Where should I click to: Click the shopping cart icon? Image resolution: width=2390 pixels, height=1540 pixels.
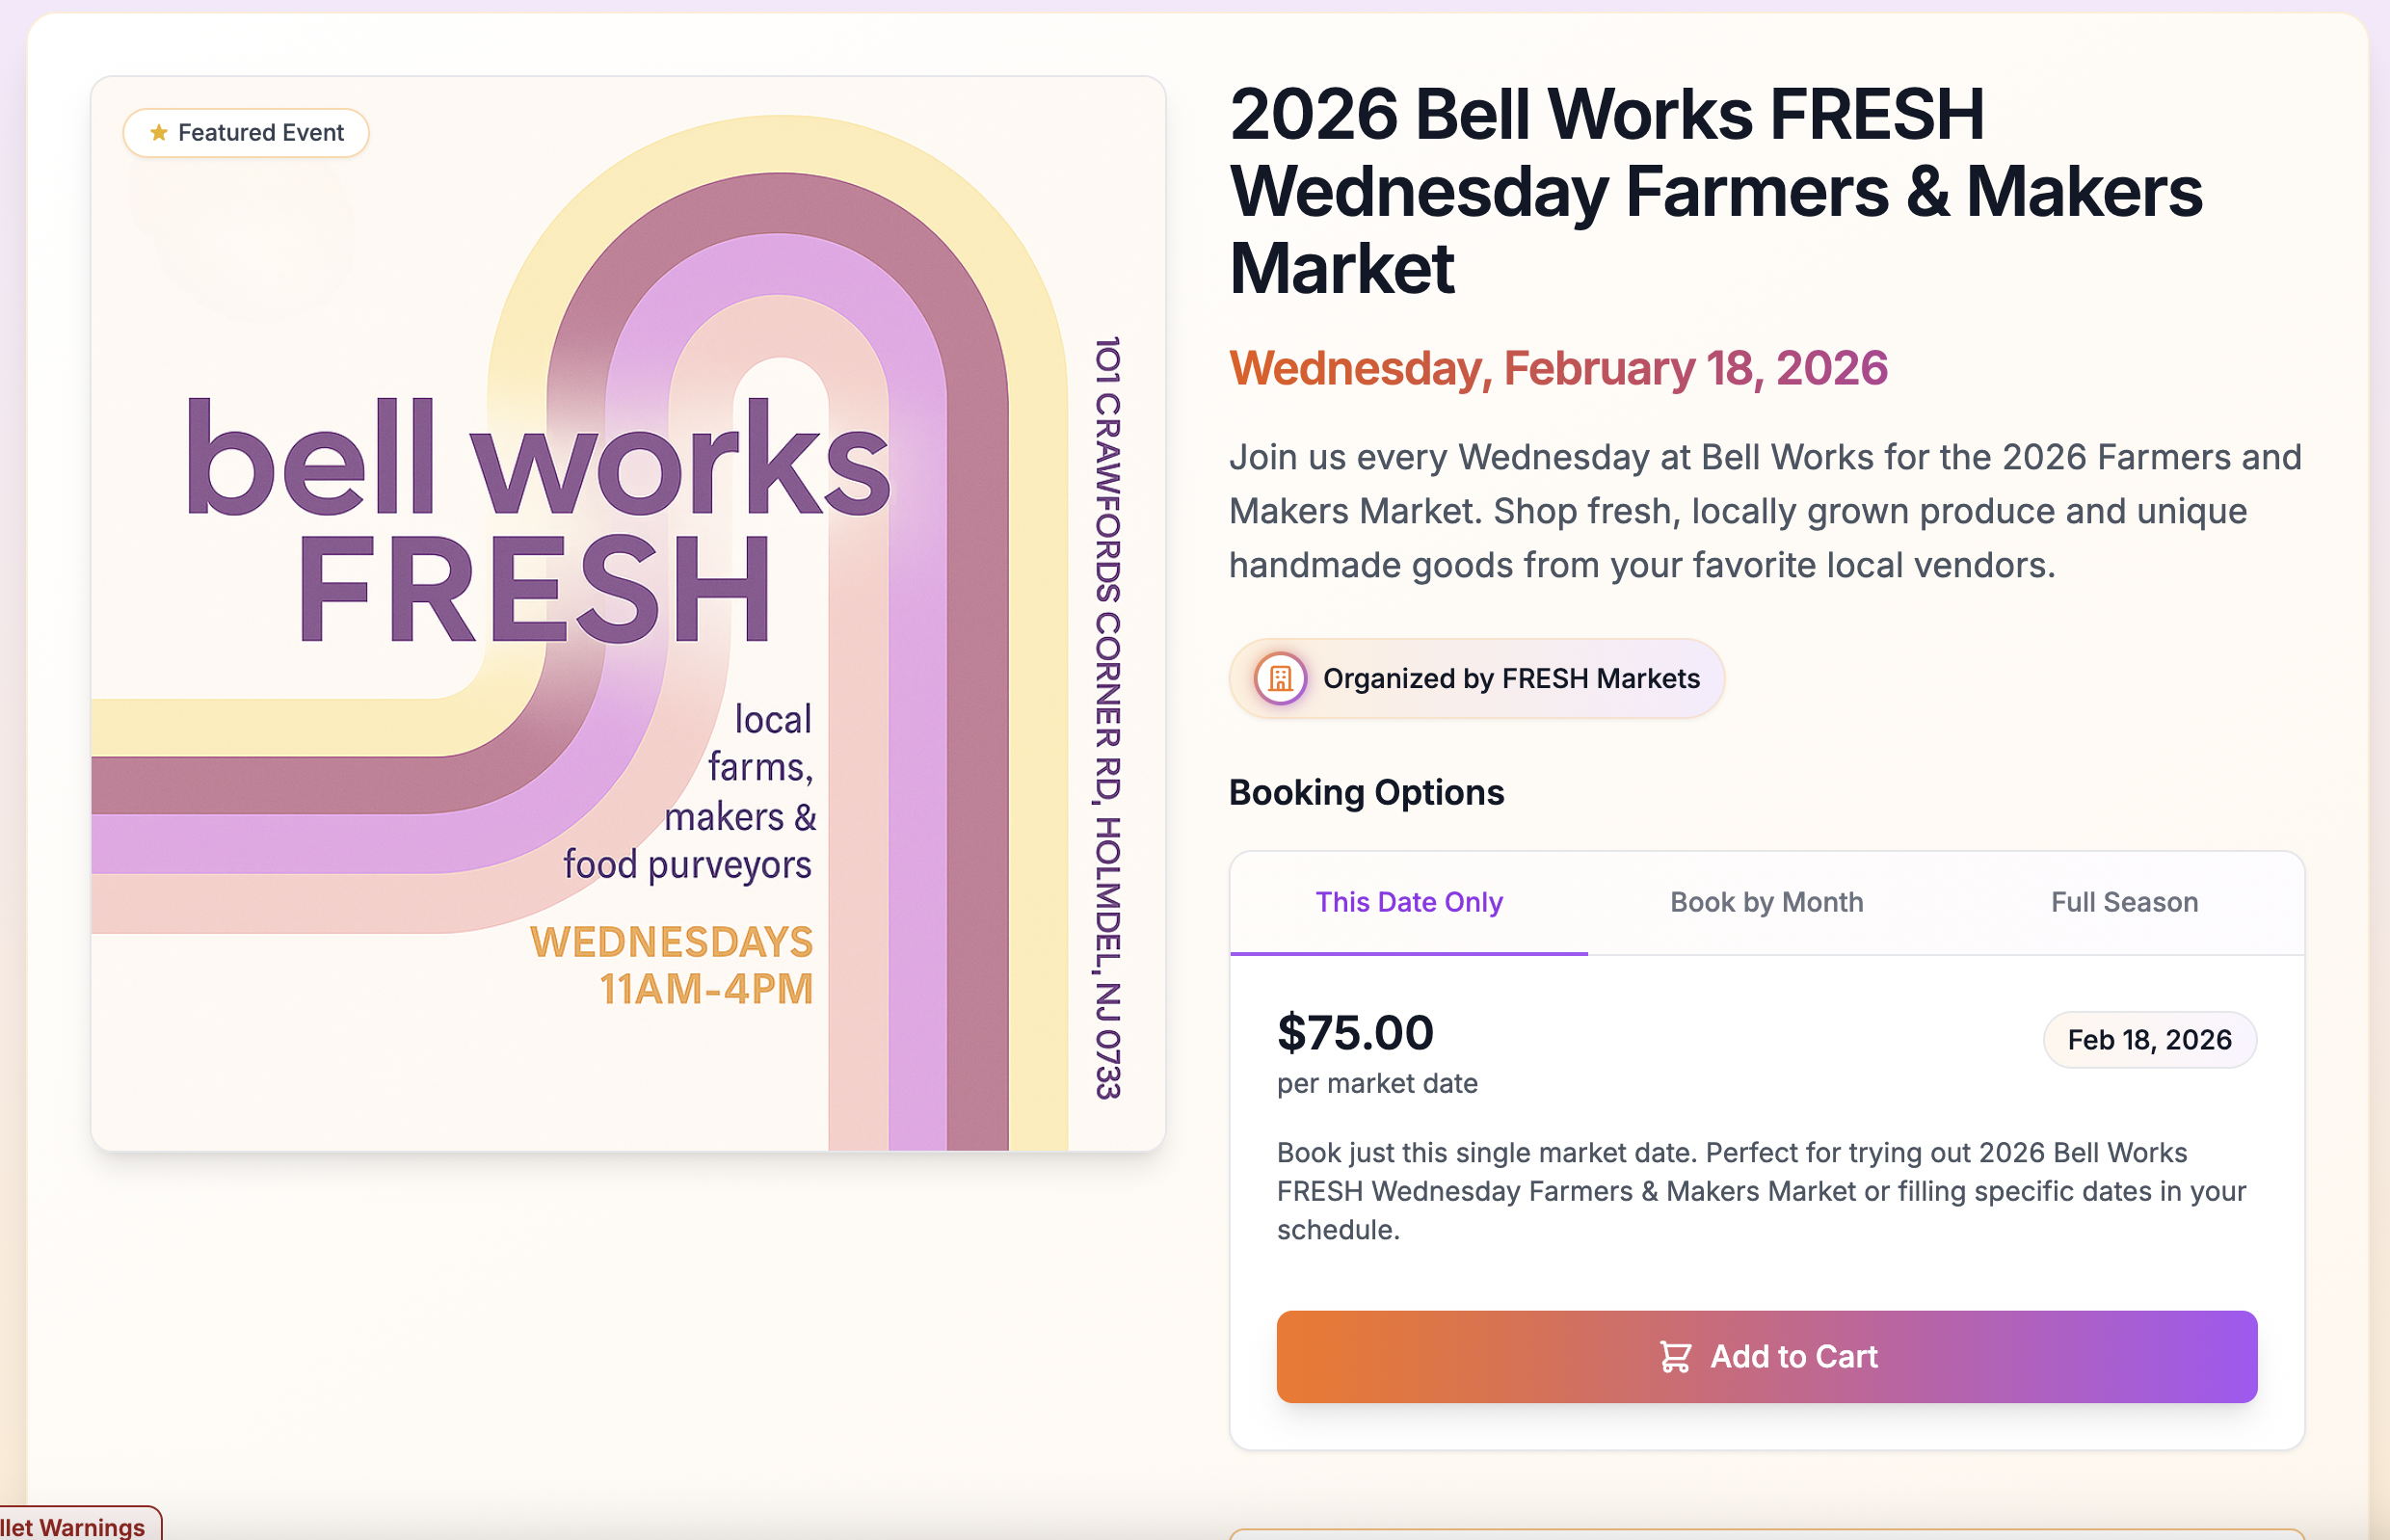tap(1675, 1357)
